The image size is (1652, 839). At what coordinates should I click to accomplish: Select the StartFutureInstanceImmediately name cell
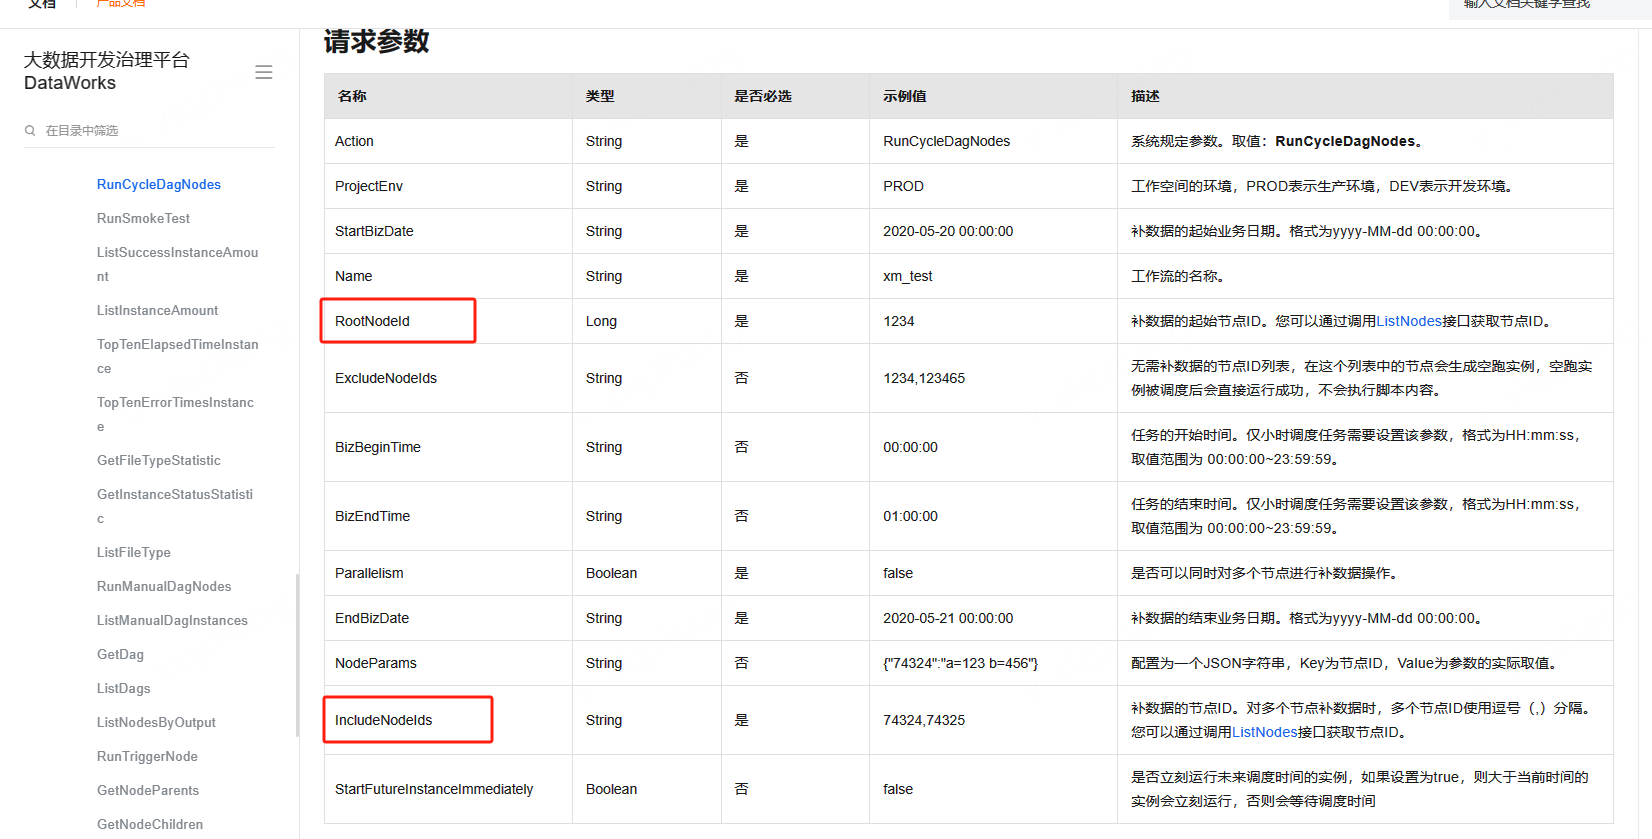pyautogui.click(x=448, y=789)
